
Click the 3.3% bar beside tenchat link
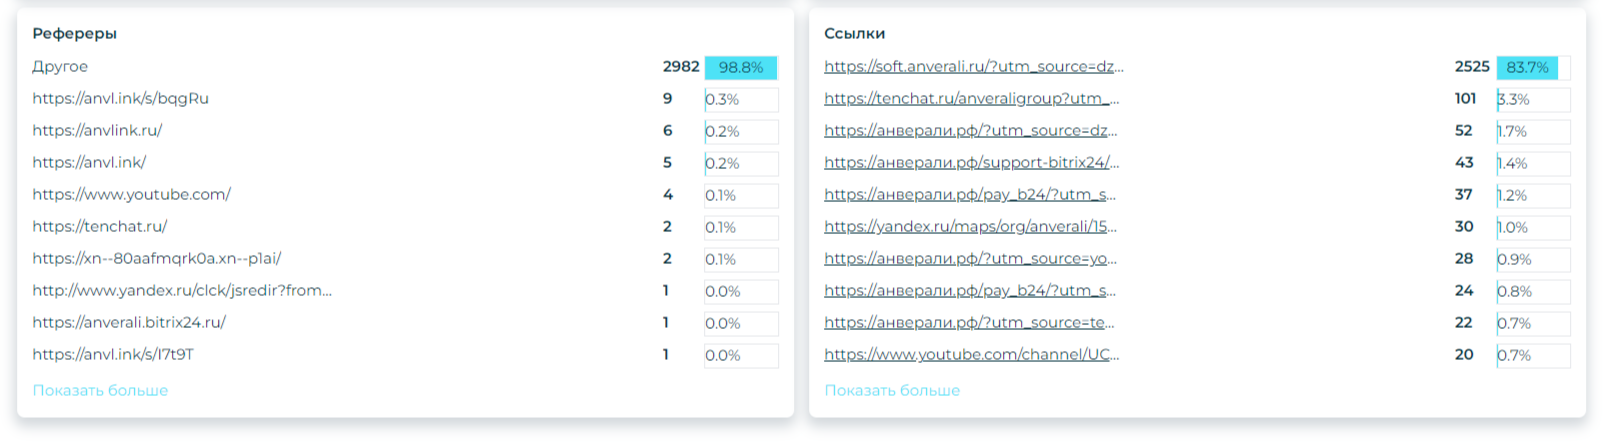(1533, 99)
